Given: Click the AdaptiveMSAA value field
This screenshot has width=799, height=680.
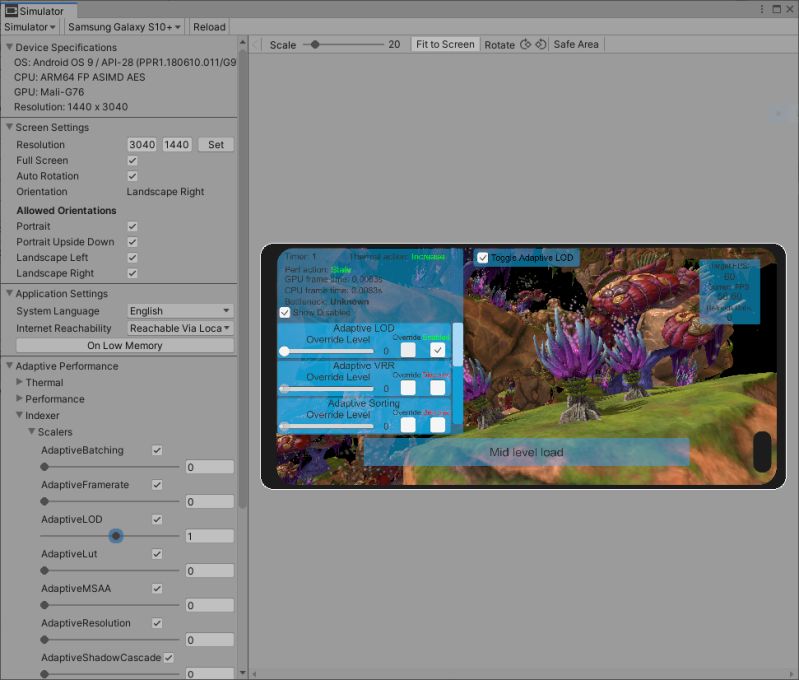Looking at the screenshot, I should click(209, 606).
